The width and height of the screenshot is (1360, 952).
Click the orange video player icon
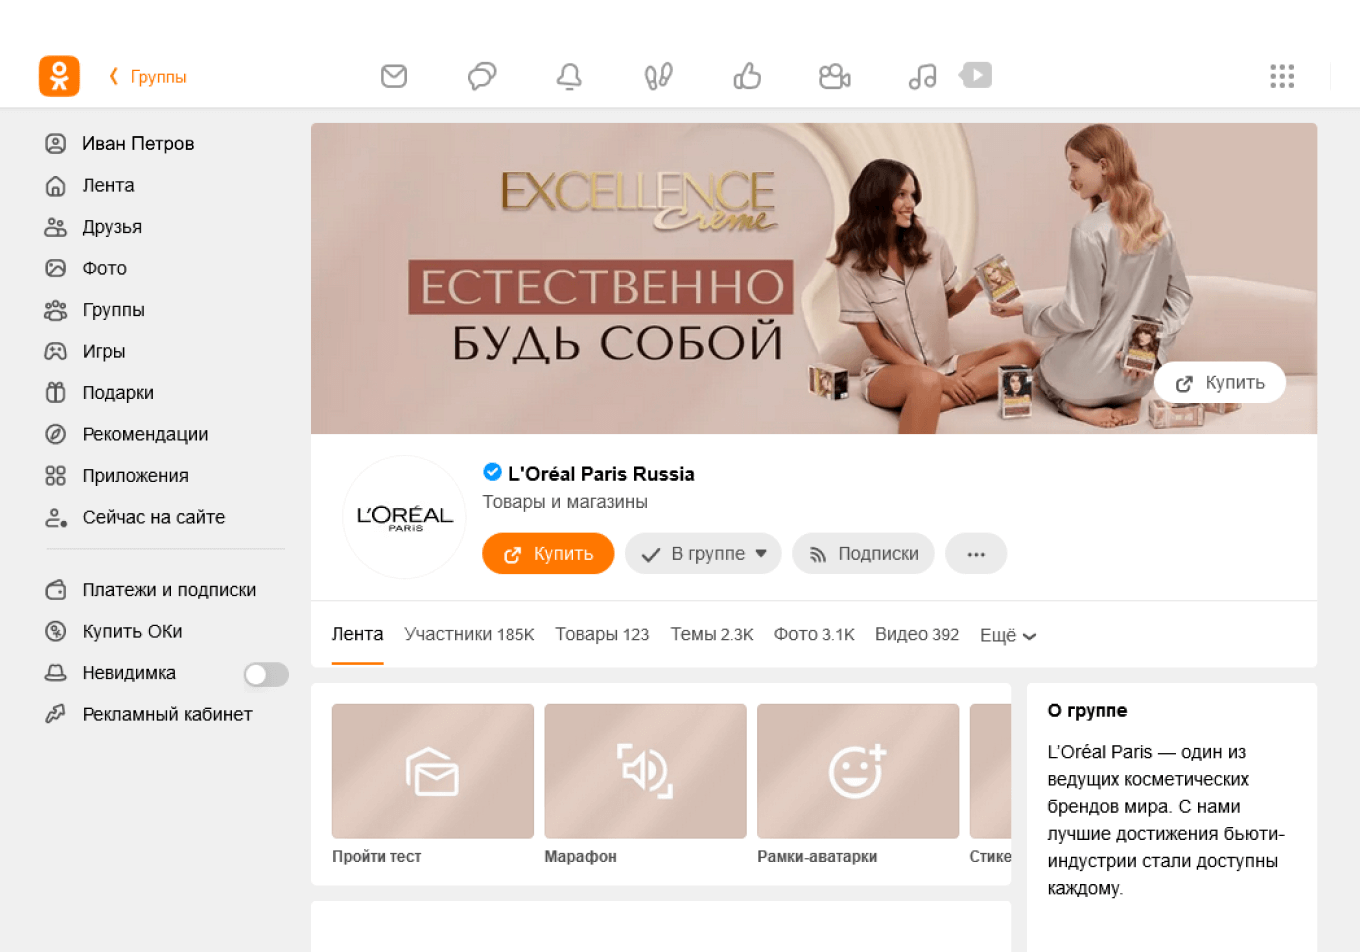click(x=975, y=75)
